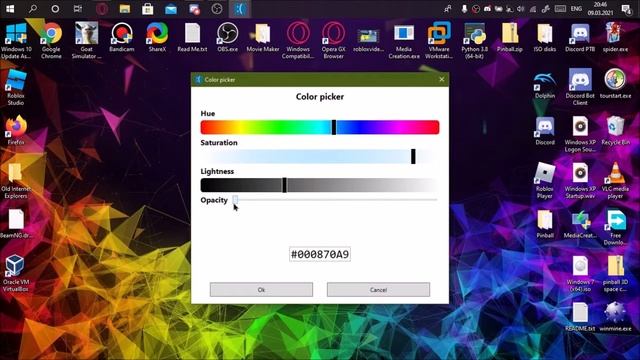640x360 pixels.
Task: Click the Opacity slider handle
Action: pyautogui.click(x=235, y=200)
